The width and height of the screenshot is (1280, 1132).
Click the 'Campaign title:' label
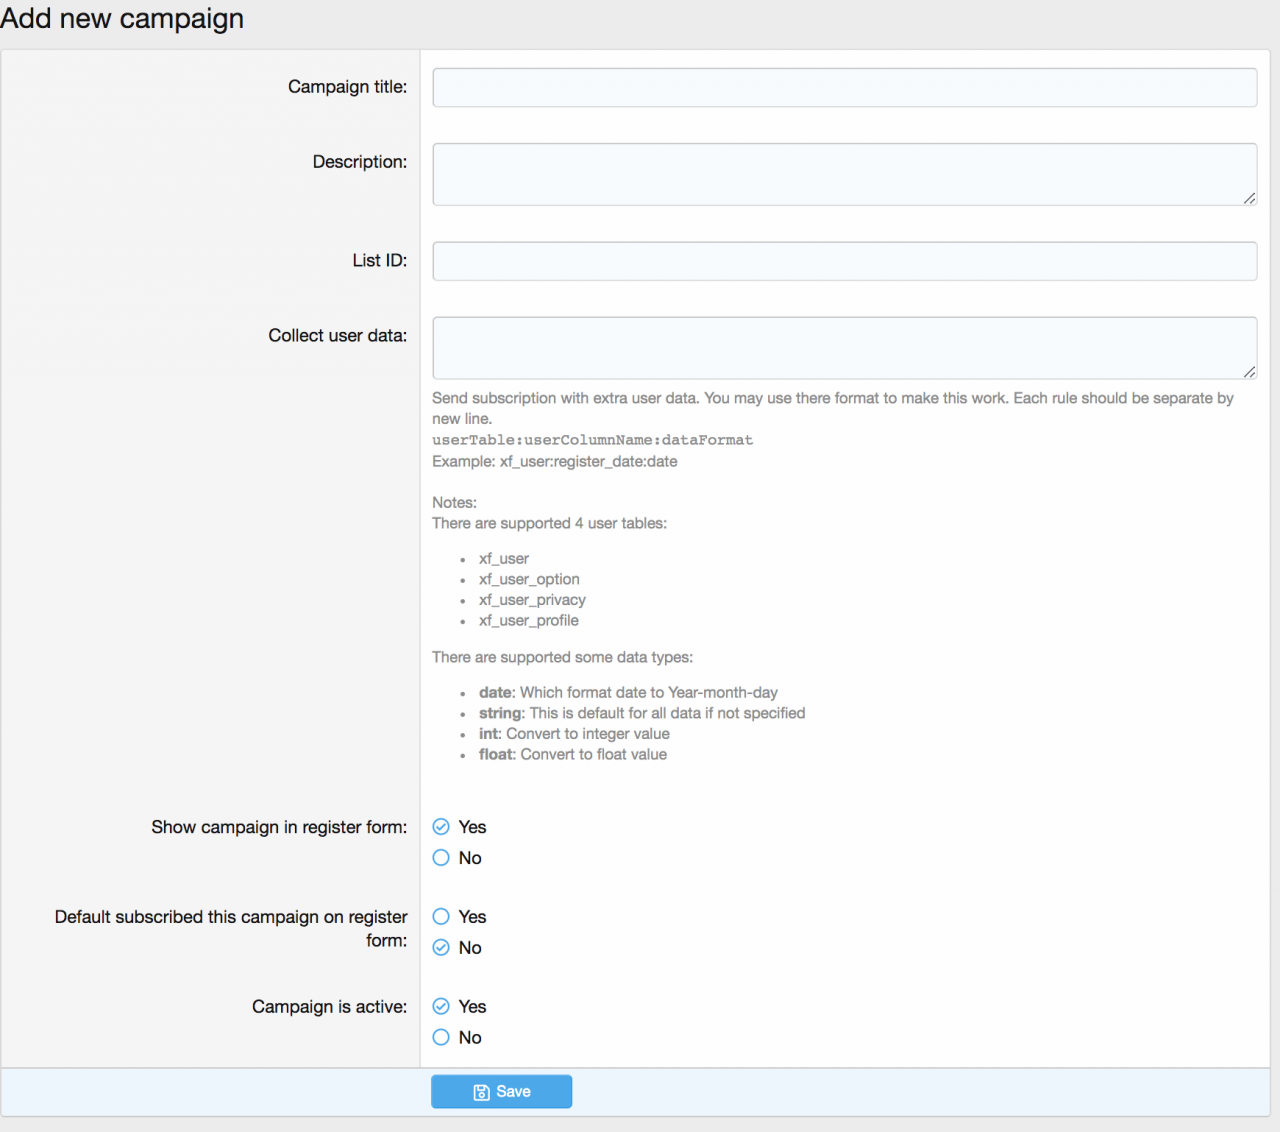347,87
